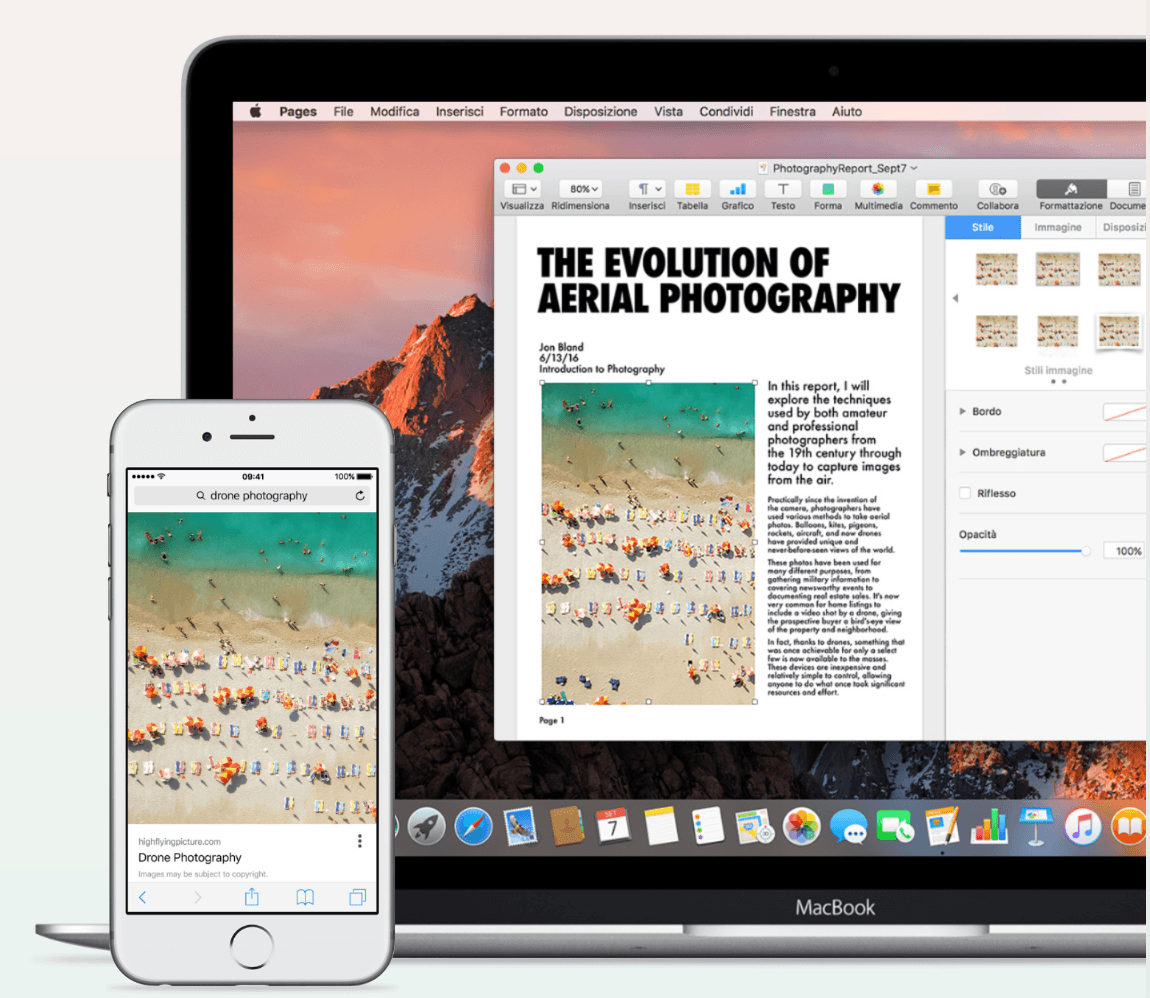
Task: Open the Finestra menu
Action: click(792, 111)
